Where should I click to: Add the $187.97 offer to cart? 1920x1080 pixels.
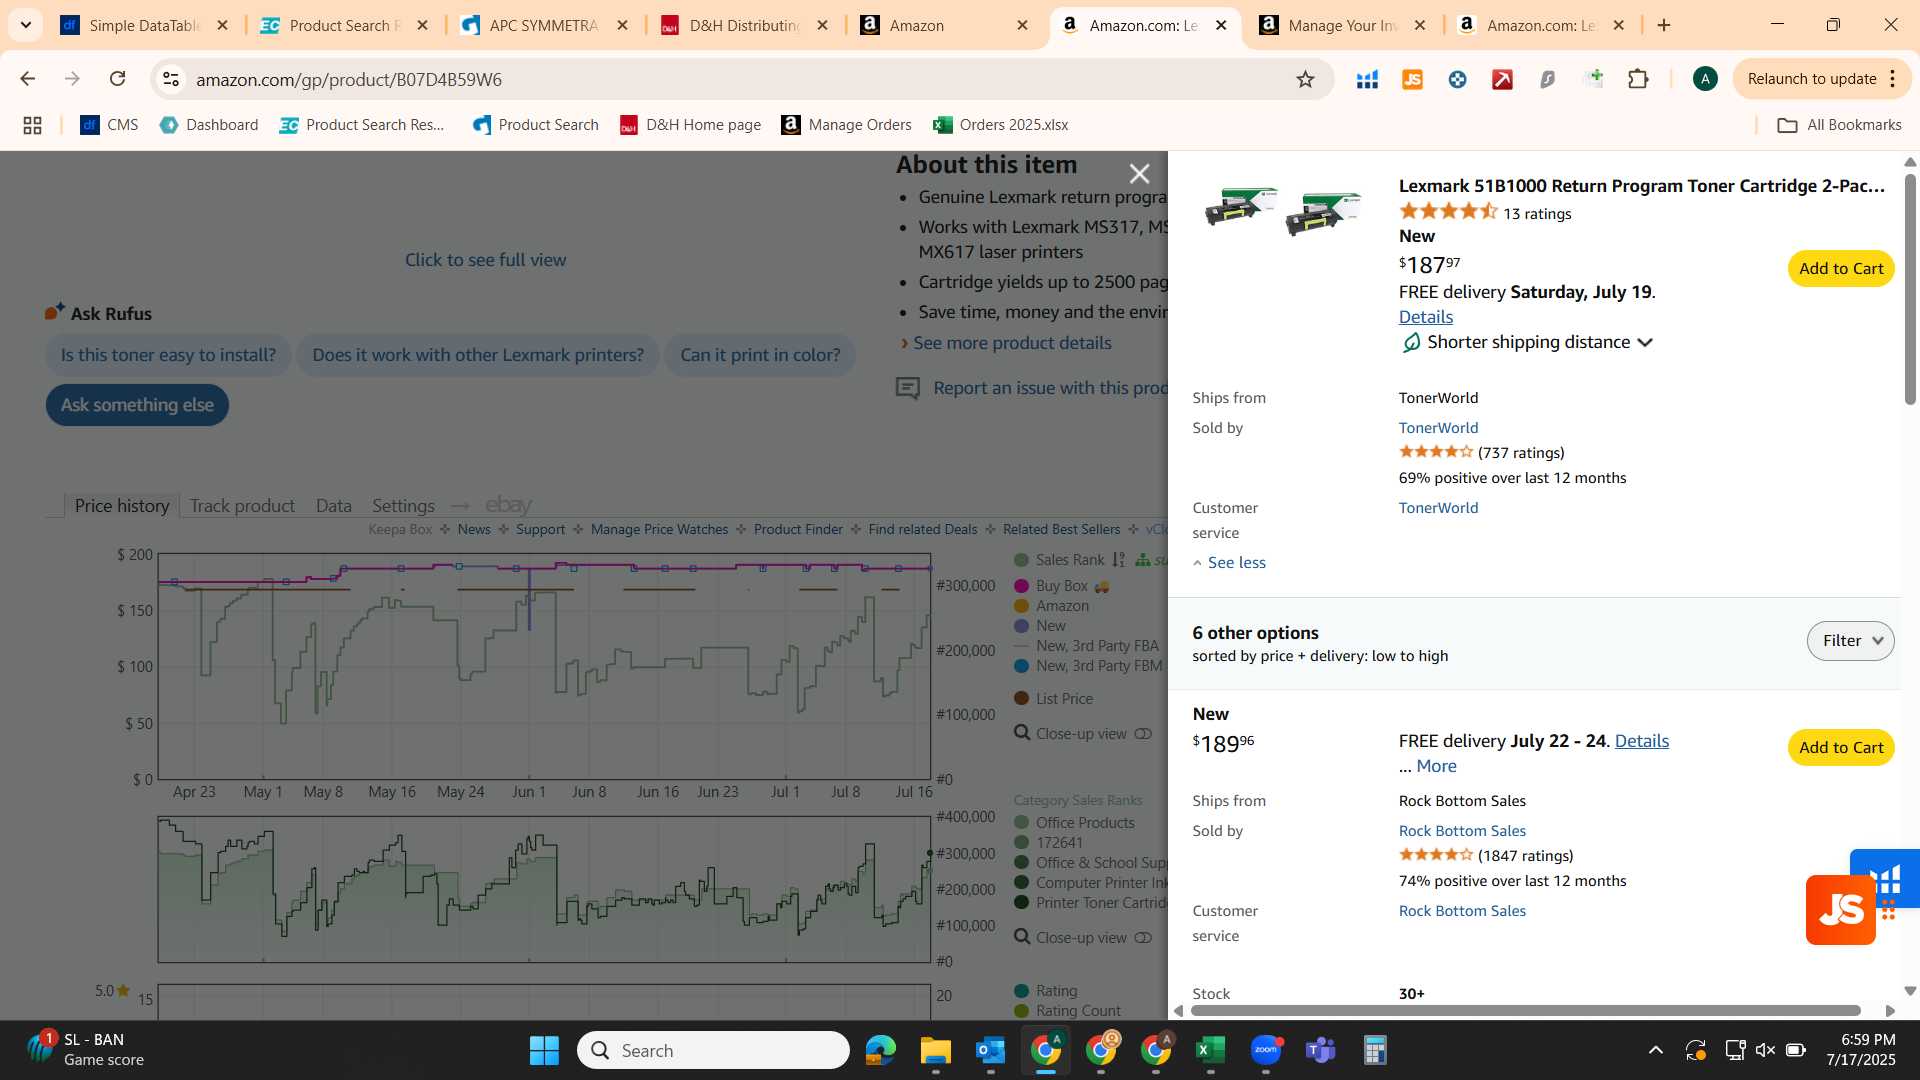pyautogui.click(x=1840, y=269)
